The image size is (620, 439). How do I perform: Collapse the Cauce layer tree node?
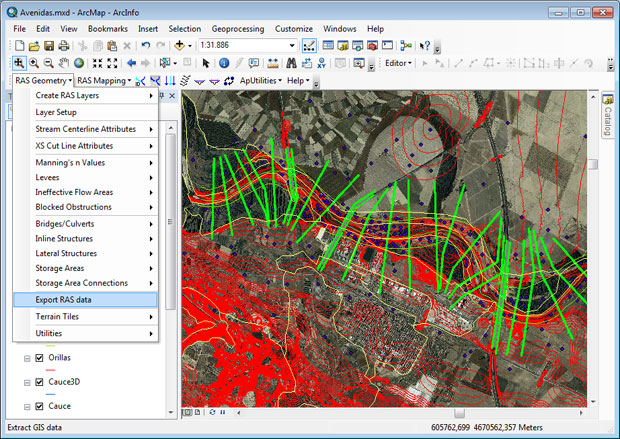click(x=27, y=407)
